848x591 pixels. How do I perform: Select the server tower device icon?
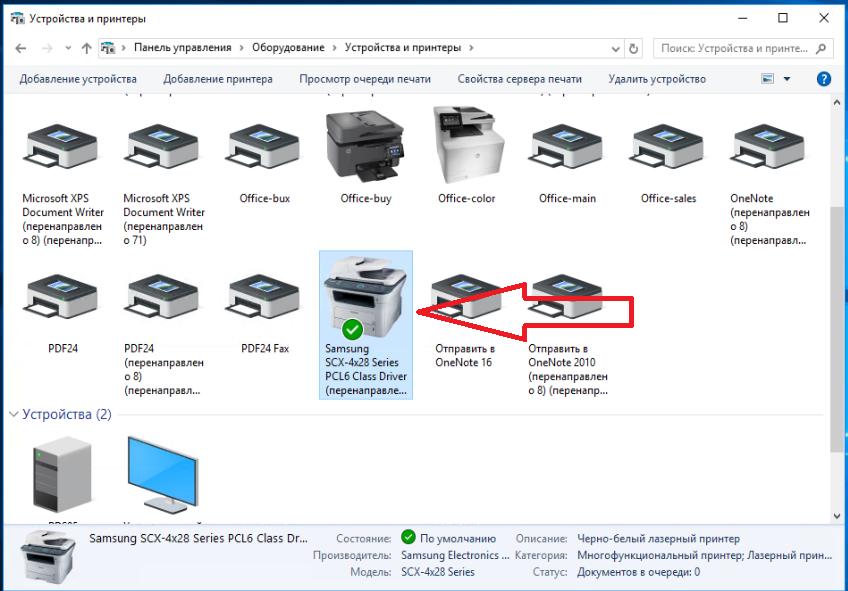point(63,475)
